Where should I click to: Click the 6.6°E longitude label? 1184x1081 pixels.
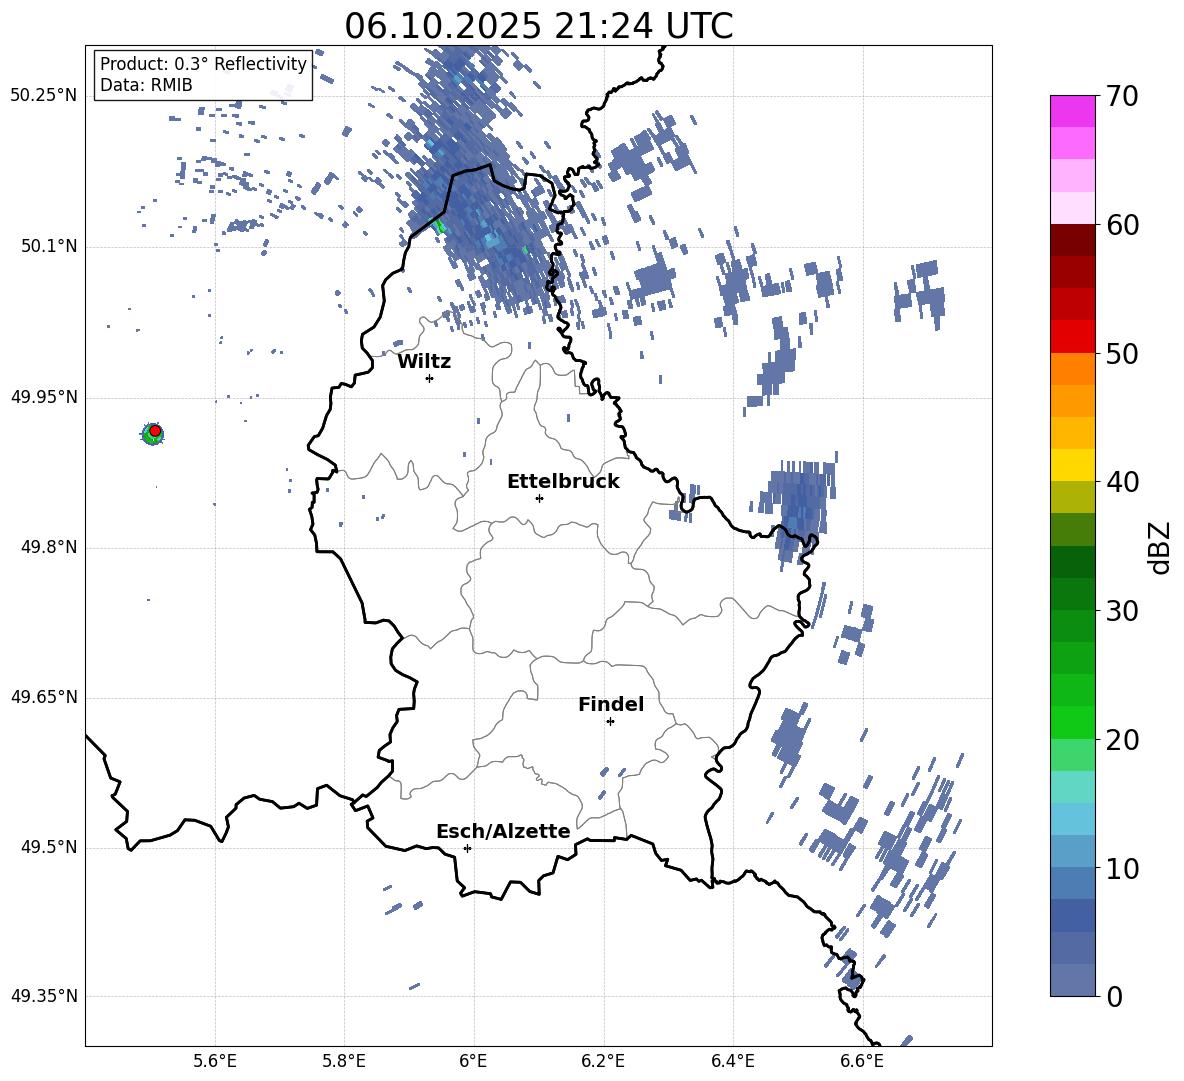(862, 1061)
